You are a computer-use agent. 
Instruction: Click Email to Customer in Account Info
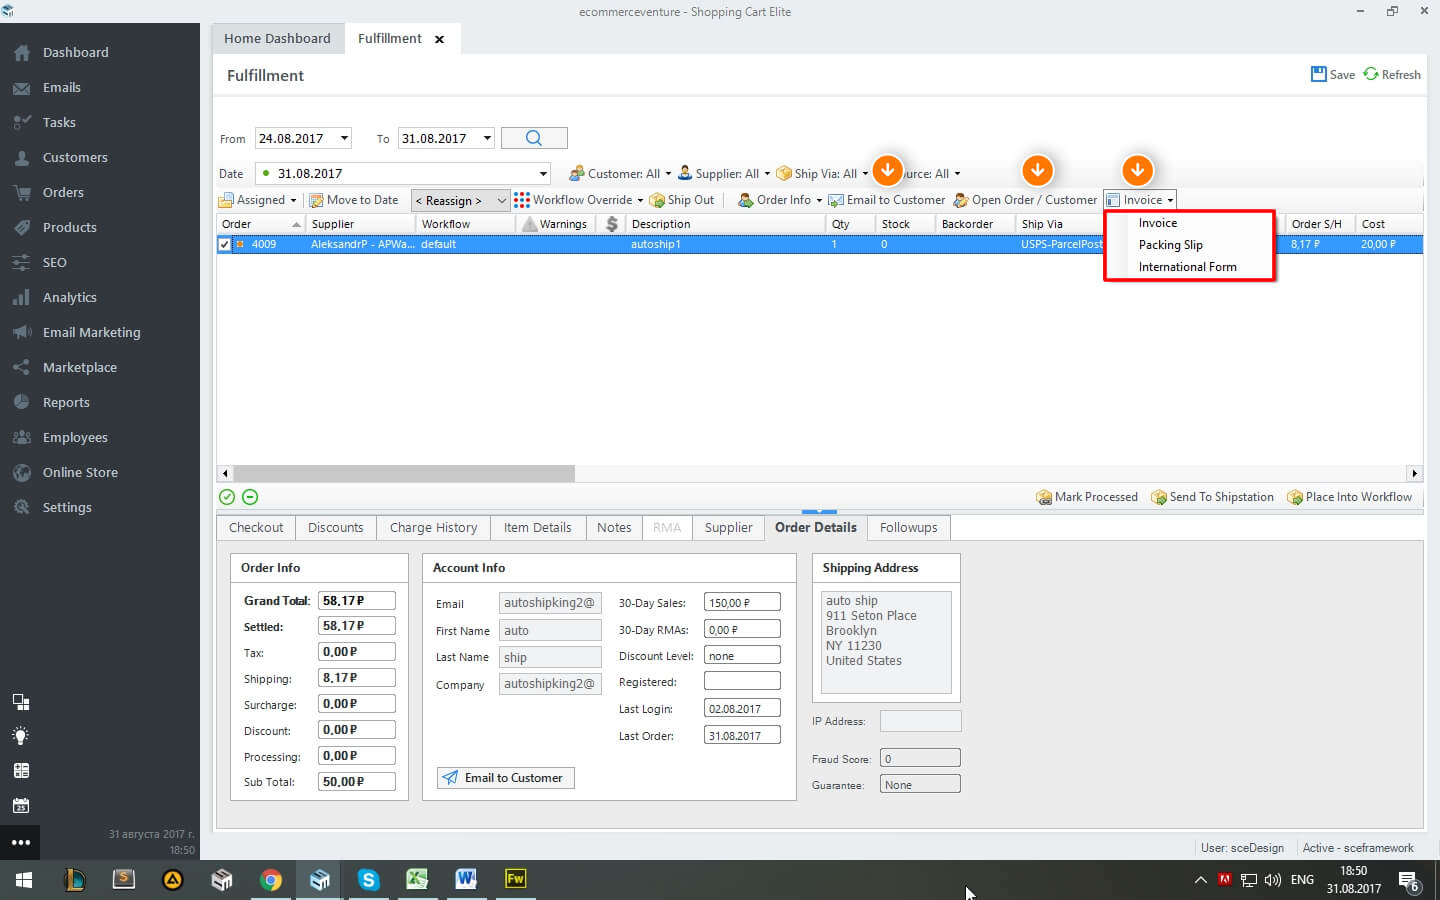[x=505, y=778]
